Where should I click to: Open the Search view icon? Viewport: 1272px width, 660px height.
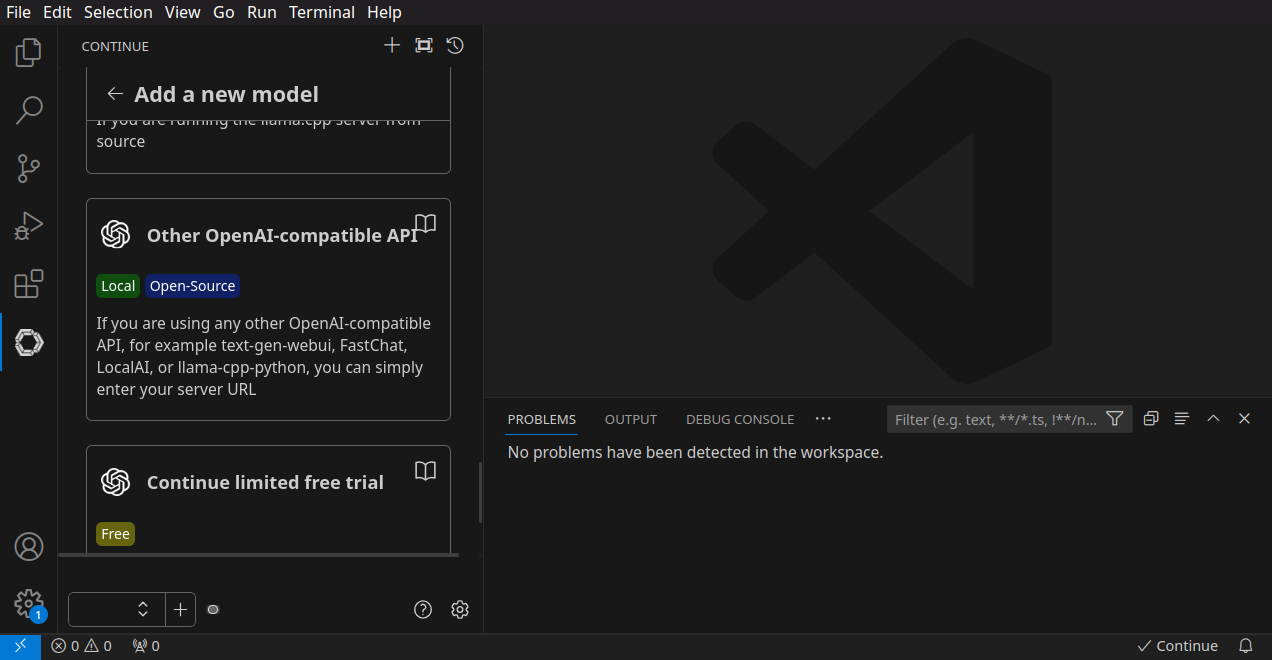[x=29, y=110]
